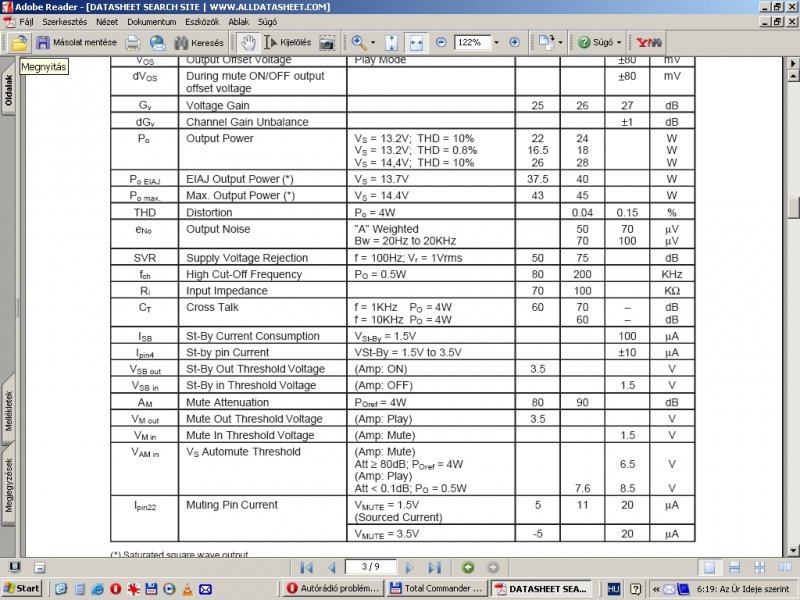Open the zoom percentage dropdown arrow
This screenshot has height=600, width=800.
tap(496, 42)
